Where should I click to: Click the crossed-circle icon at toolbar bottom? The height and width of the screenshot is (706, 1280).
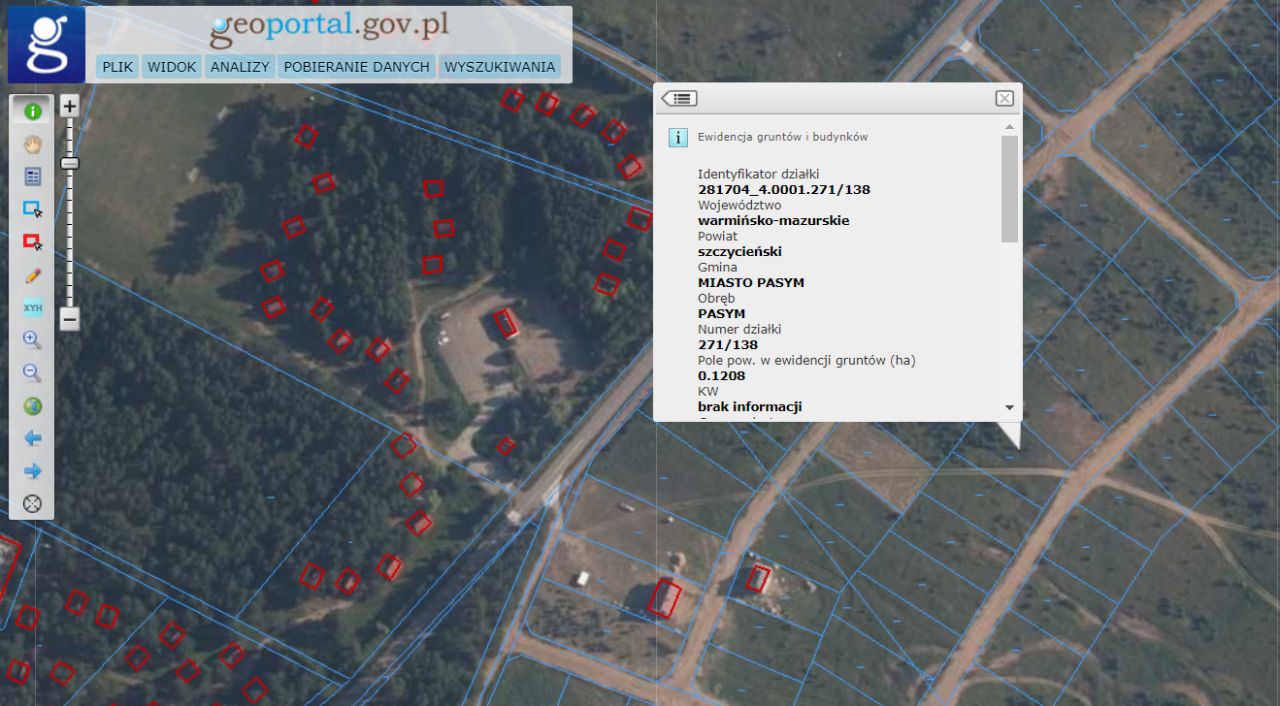(32, 503)
